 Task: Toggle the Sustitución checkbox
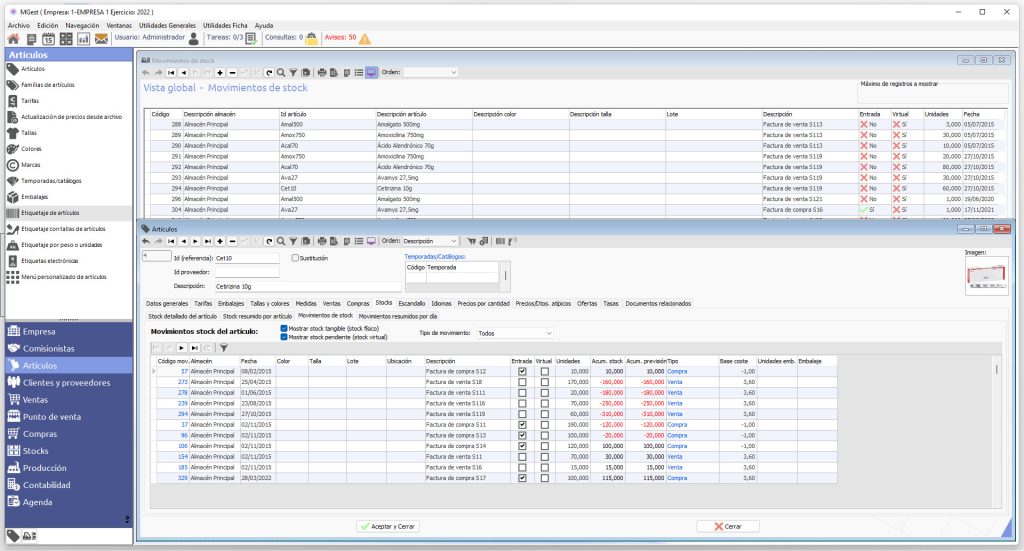[295, 258]
